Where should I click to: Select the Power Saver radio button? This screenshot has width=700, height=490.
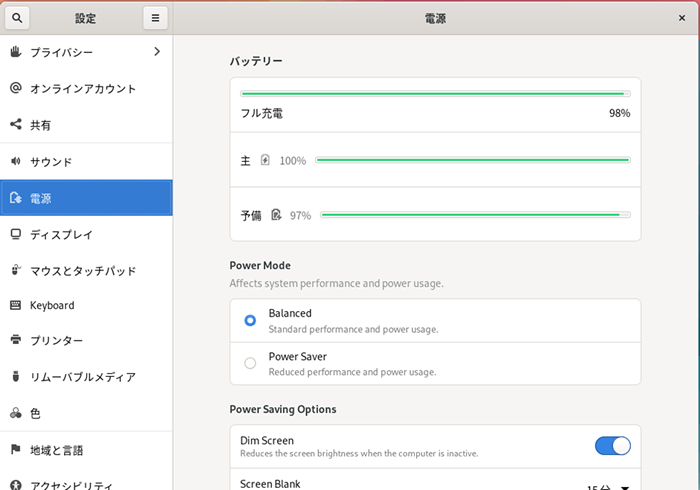(x=250, y=363)
